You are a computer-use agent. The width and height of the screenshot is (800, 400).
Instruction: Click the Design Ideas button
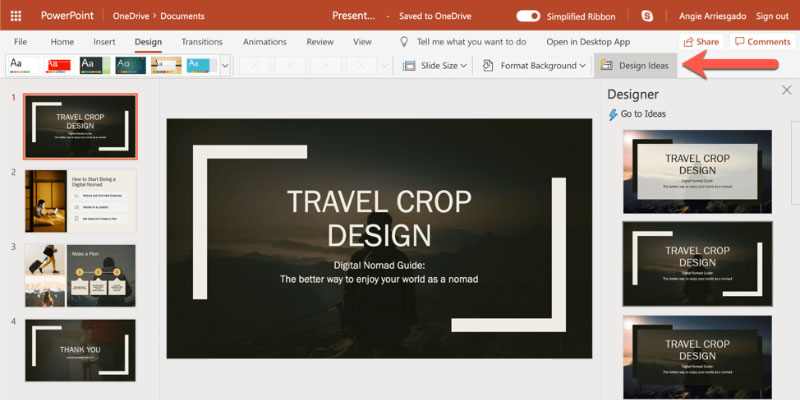coord(636,65)
